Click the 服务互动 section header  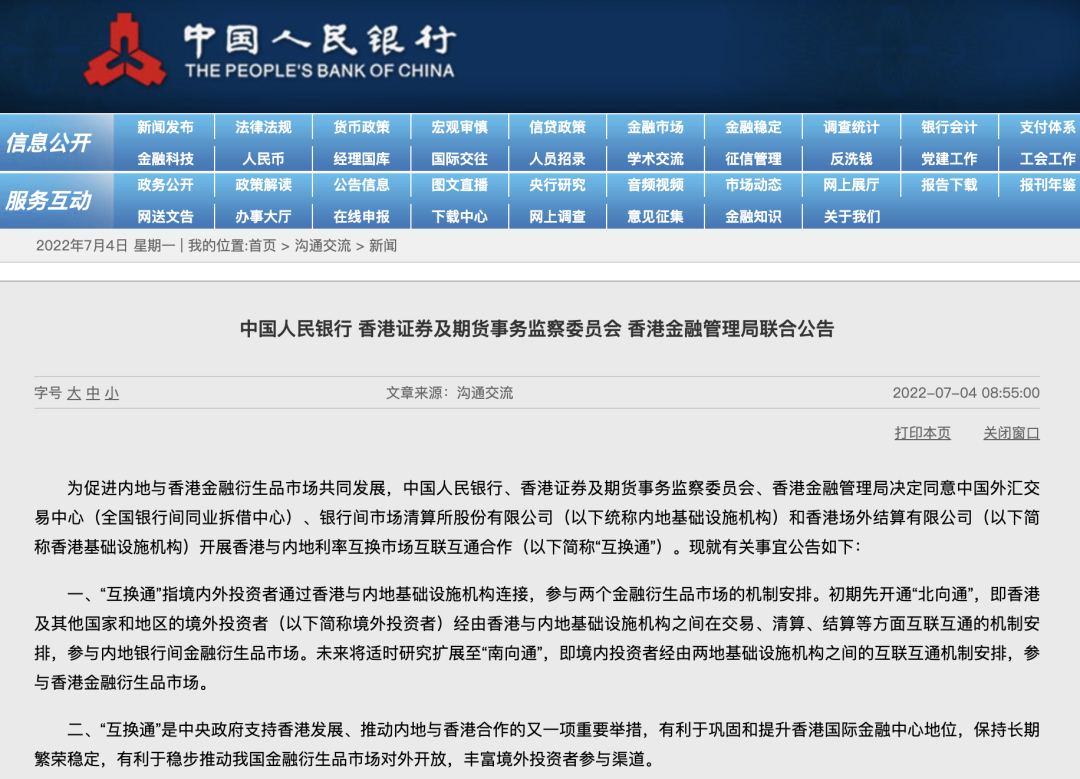(48, 201)
